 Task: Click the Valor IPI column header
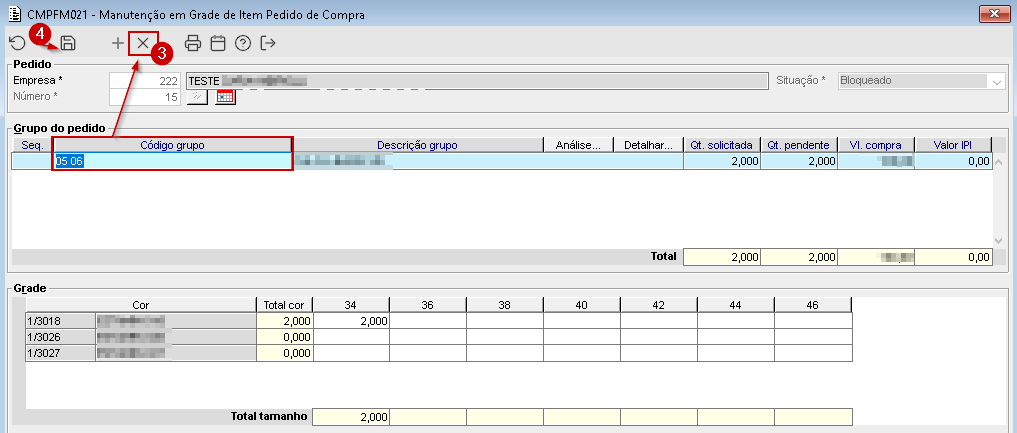tap(953, 145)
